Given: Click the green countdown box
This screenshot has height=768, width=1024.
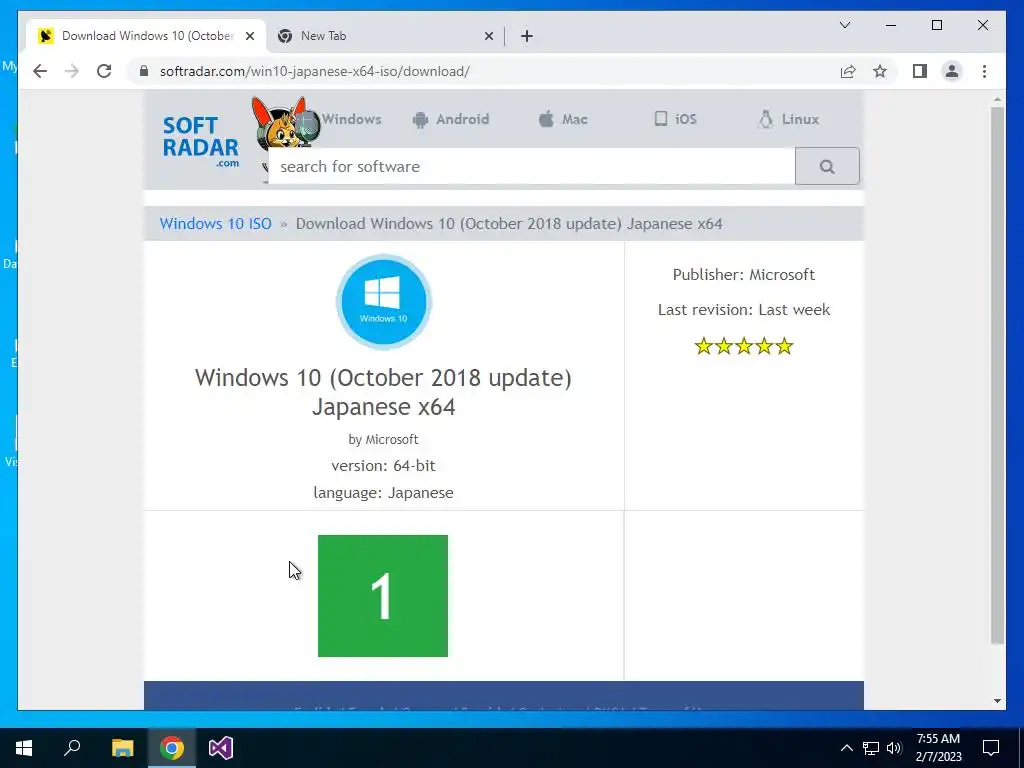Looking at the screenshot, I should [x=383, y=596].
